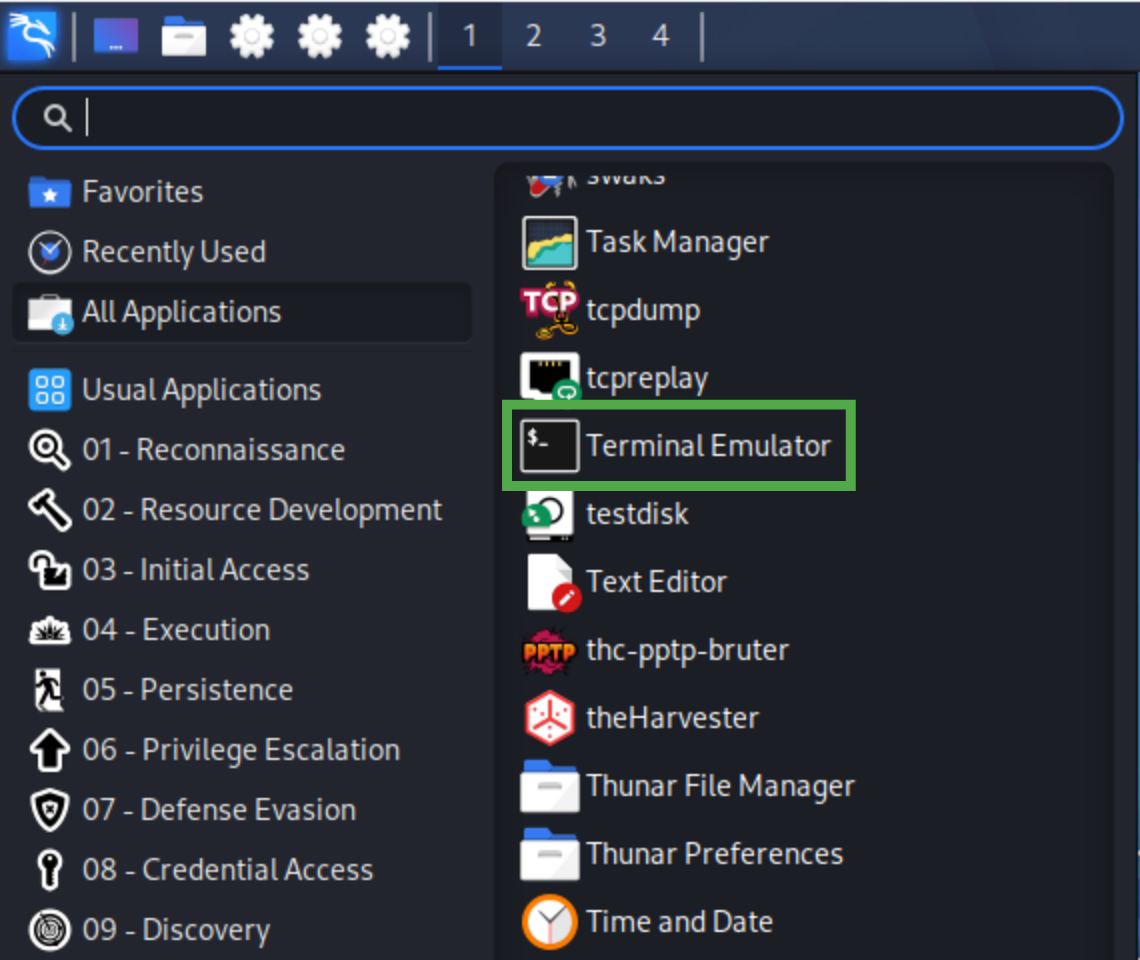Open the 03 - Initial Access category
This screenshot has height=960, width=1140.
pos(242,570)
